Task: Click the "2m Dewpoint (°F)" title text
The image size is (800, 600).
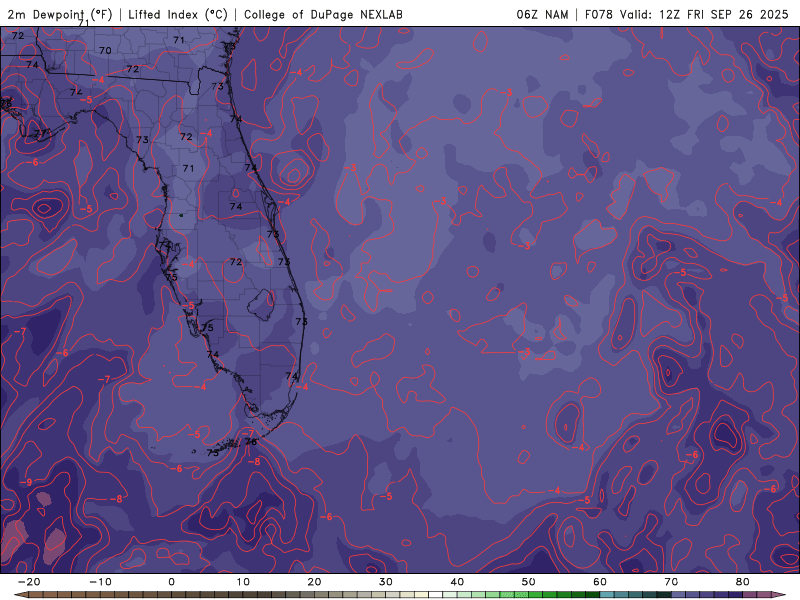Action: tap(60, 14)
